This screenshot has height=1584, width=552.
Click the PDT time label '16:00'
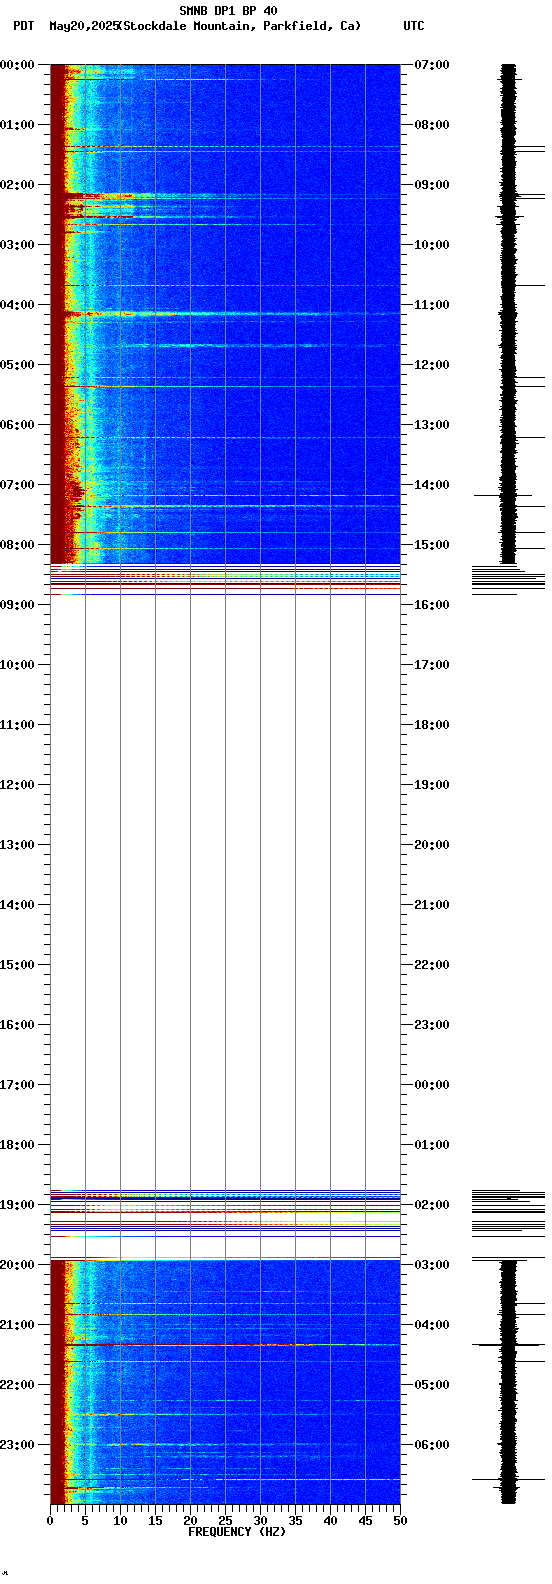click(x=18, y=1024)
